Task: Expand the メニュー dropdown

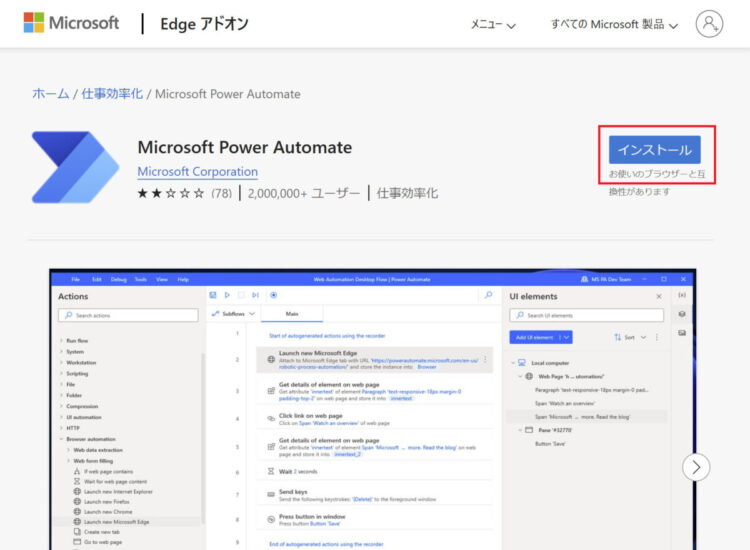Action: pos(493,24)
